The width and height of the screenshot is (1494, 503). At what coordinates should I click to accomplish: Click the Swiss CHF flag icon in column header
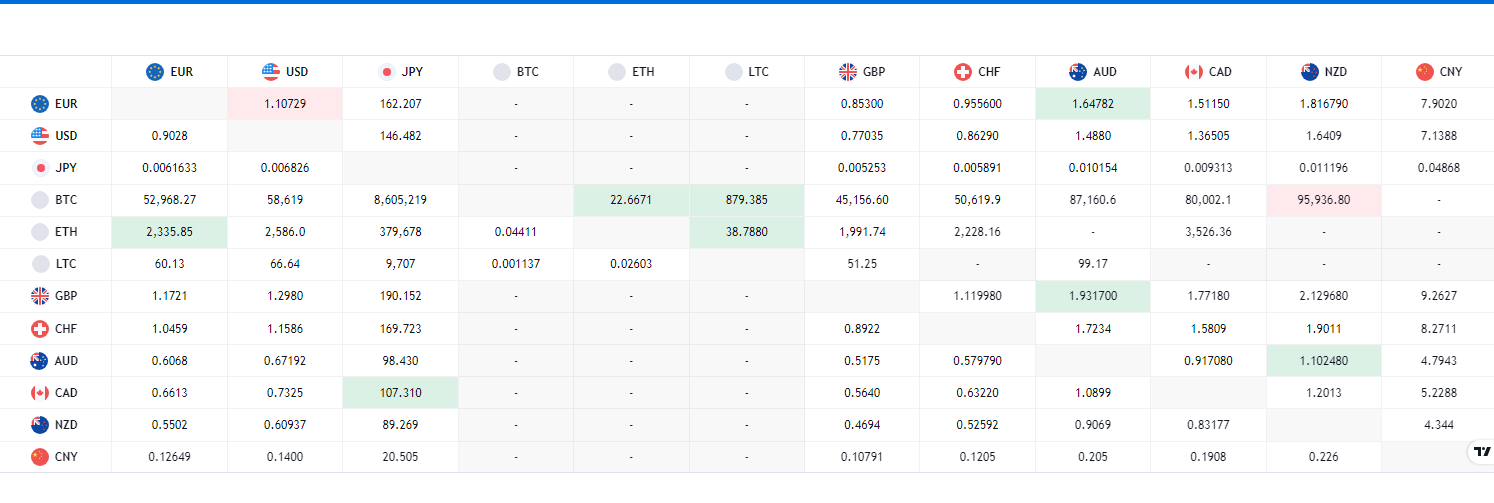tap(963, 72)
